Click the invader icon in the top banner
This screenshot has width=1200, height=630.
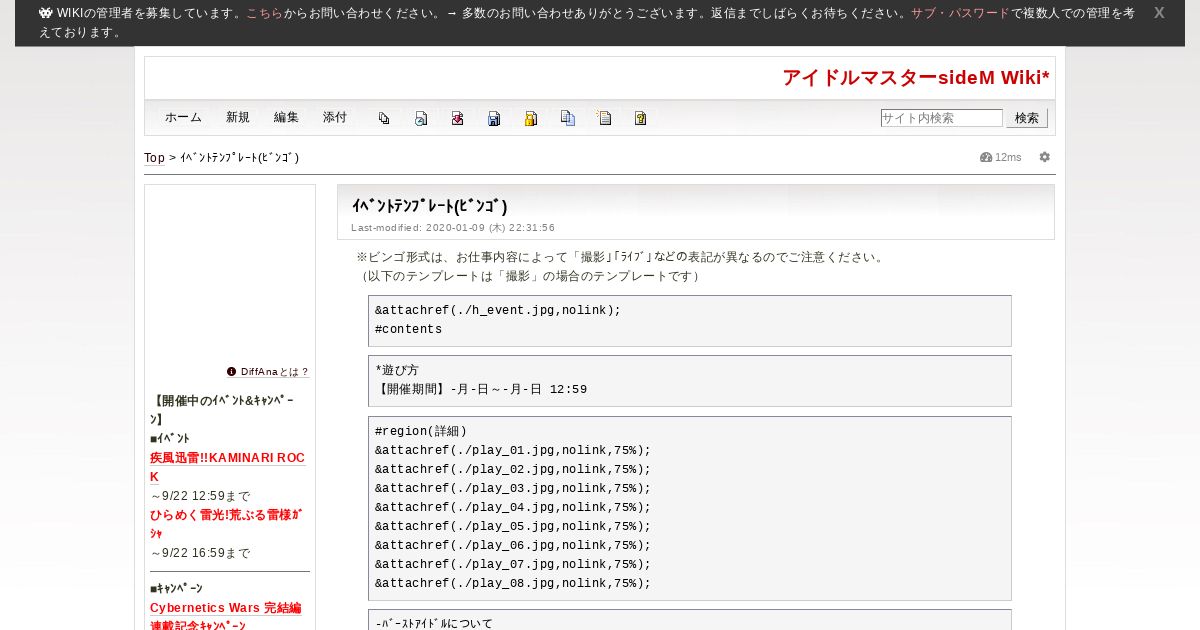click(x=46, y=13)
